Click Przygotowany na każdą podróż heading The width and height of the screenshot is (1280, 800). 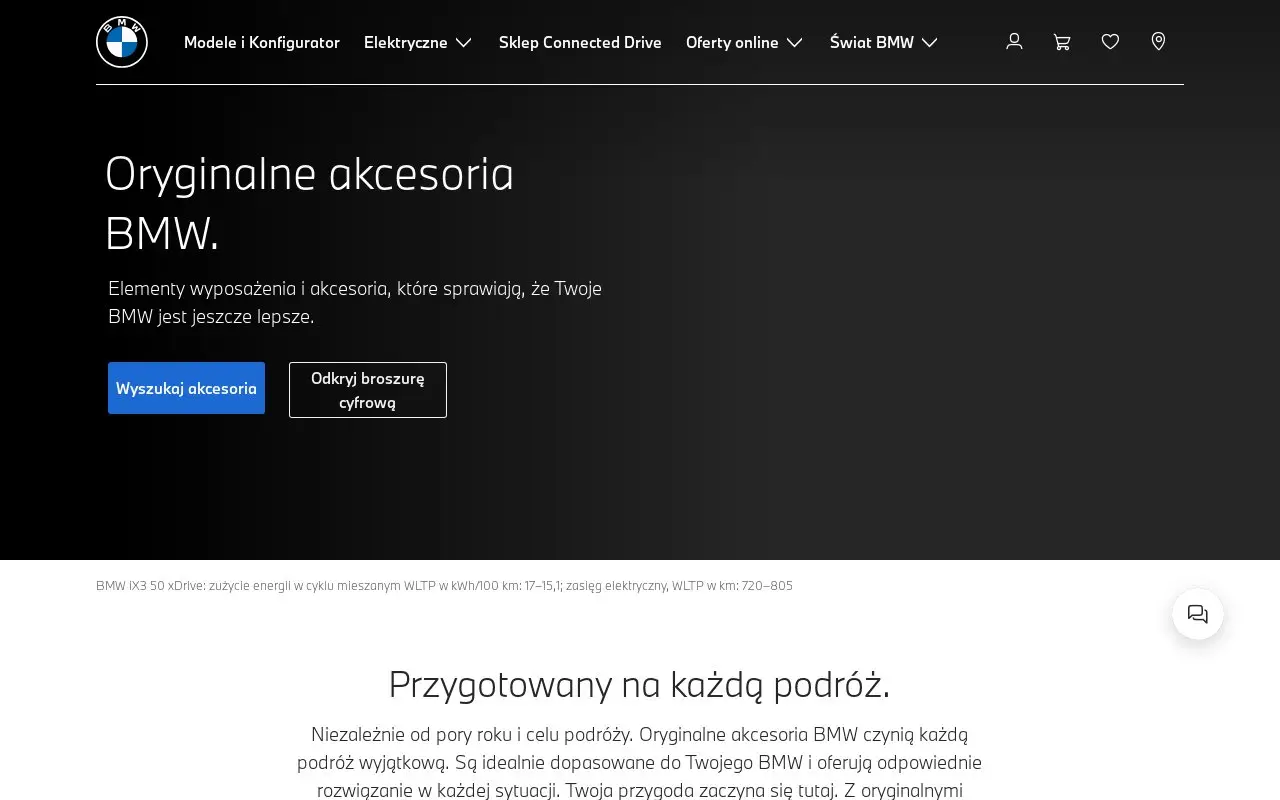click(x=639, y=685)
